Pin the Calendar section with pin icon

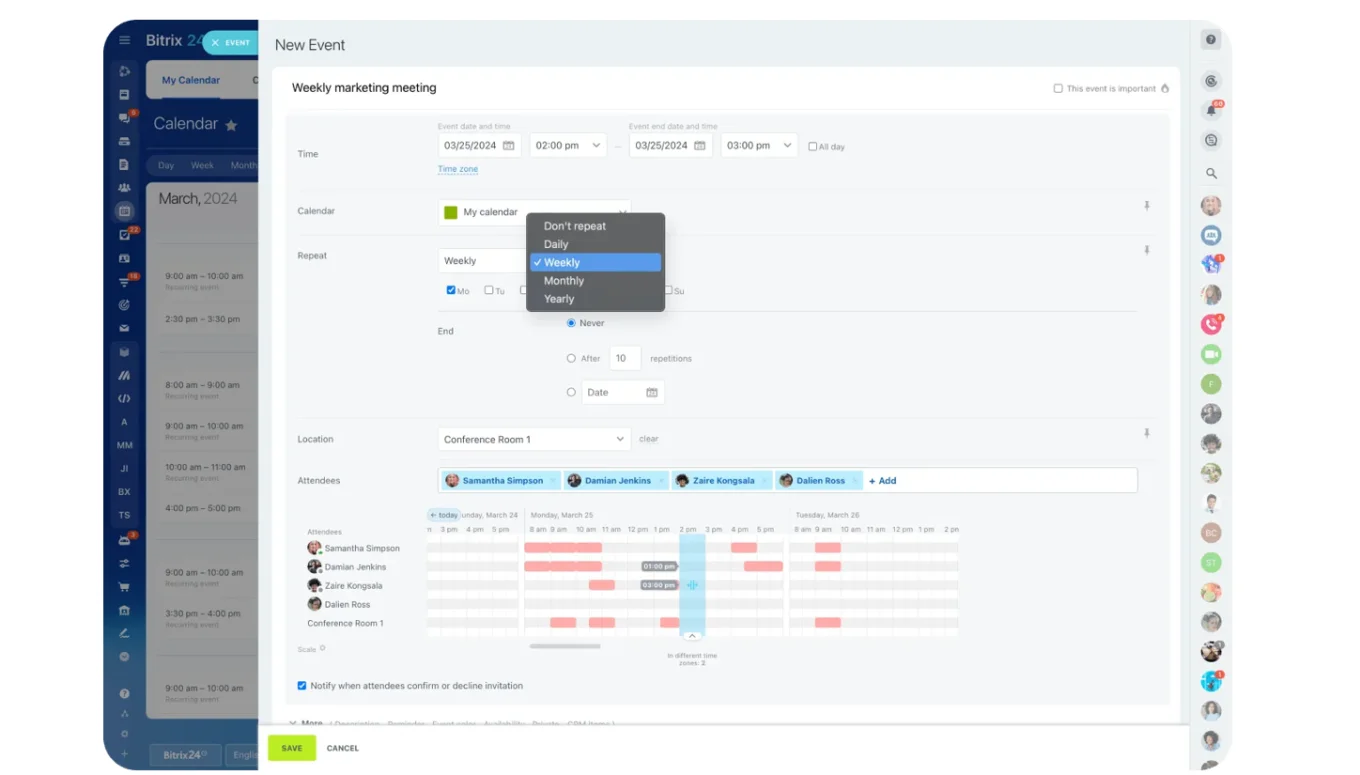(x=1147, y=206)
